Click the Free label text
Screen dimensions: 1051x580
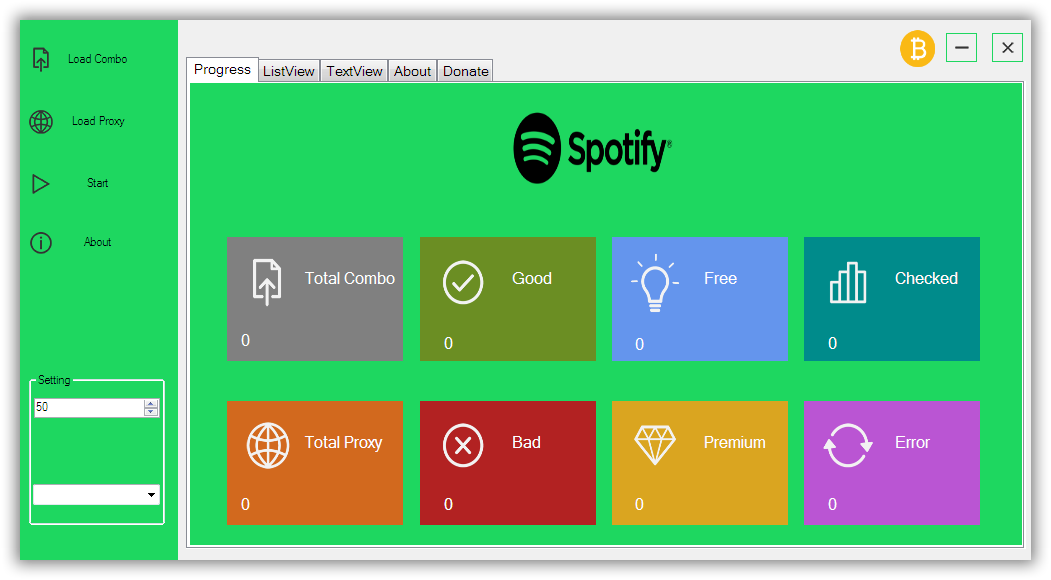click(721, 278)
